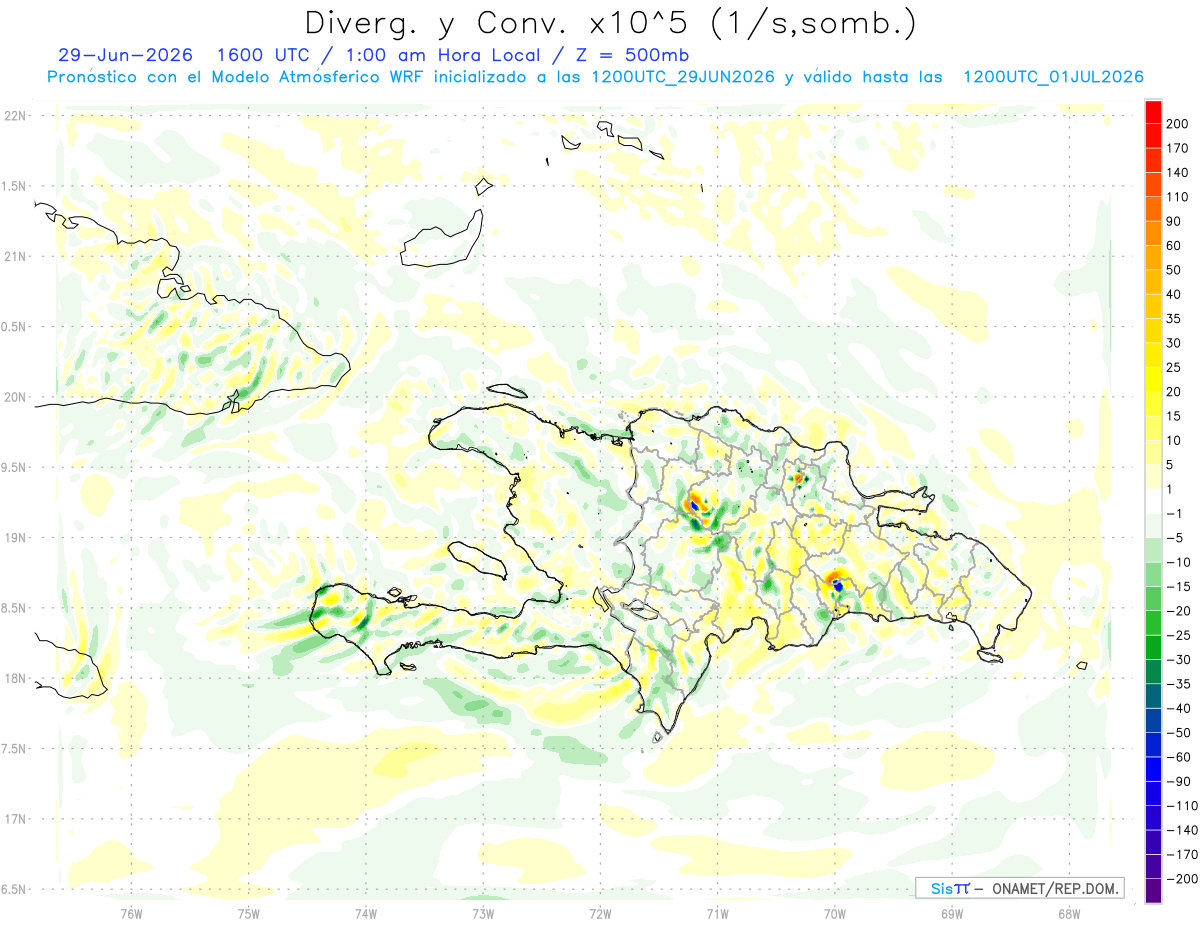Click the '-50' color scale value
The height and width of the screenshot is (927, 1200).
1180,733
